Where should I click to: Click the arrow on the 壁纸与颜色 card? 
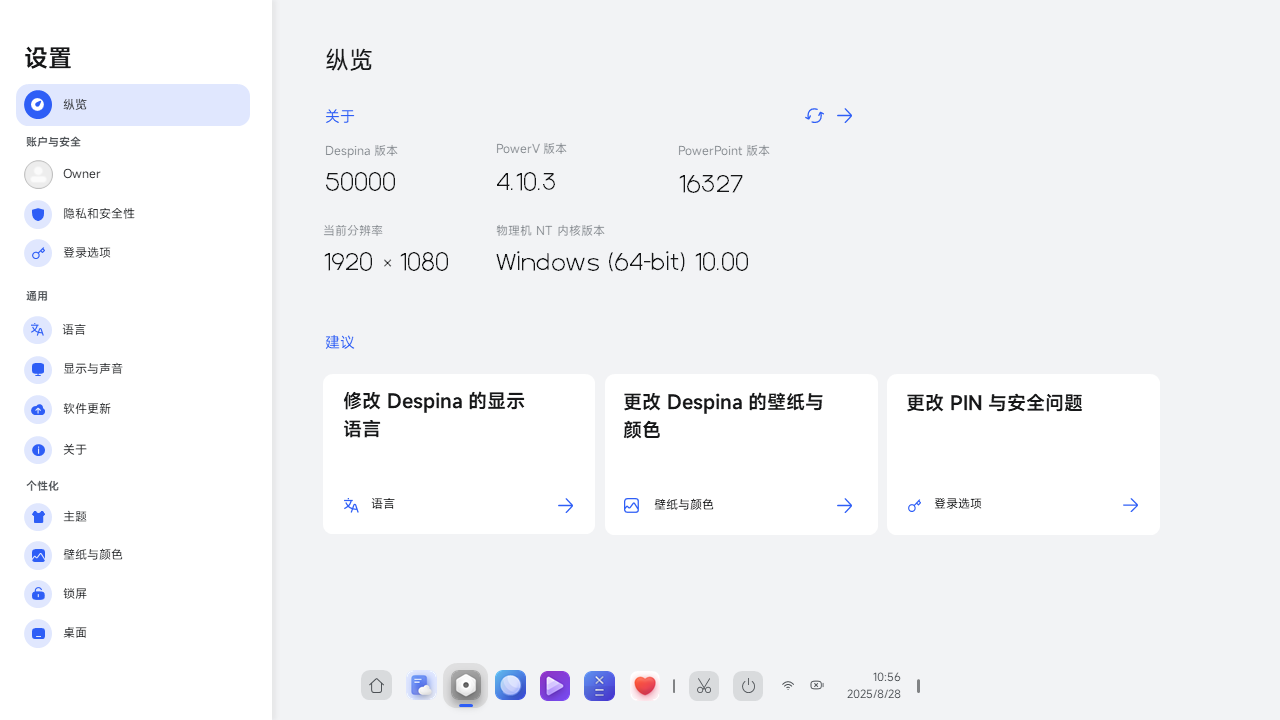pyautogui.click(x=845, y=506)
